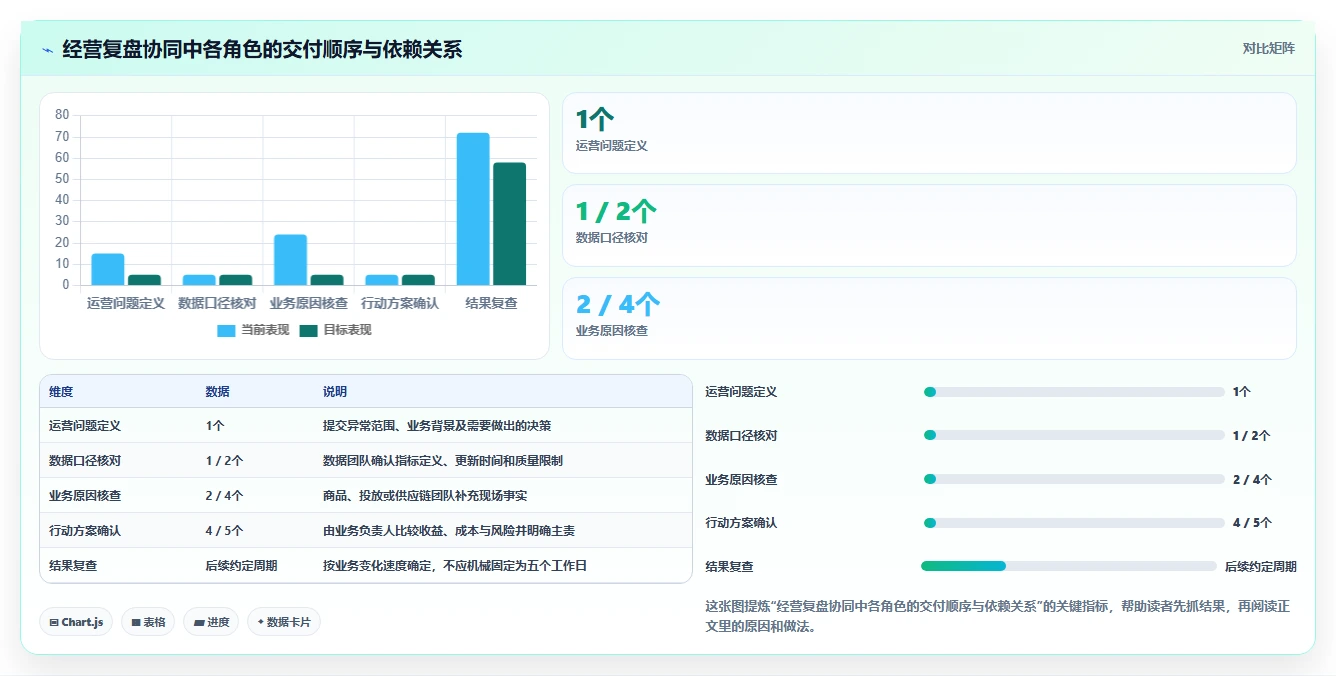Select the 运营问题定义 table row cell
The image size is (1336, 676).
tap(85, 425)
